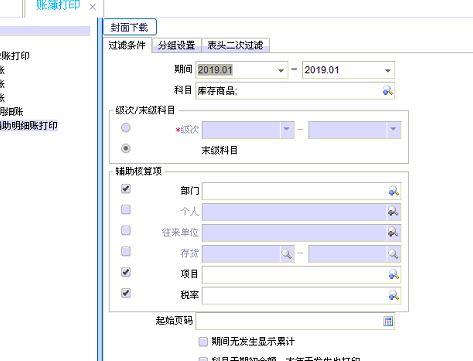The image size is (473, 361).
Task: Open lookup icon for 往来单位 field
Action: pyautogui.click(x=393, y=232)
